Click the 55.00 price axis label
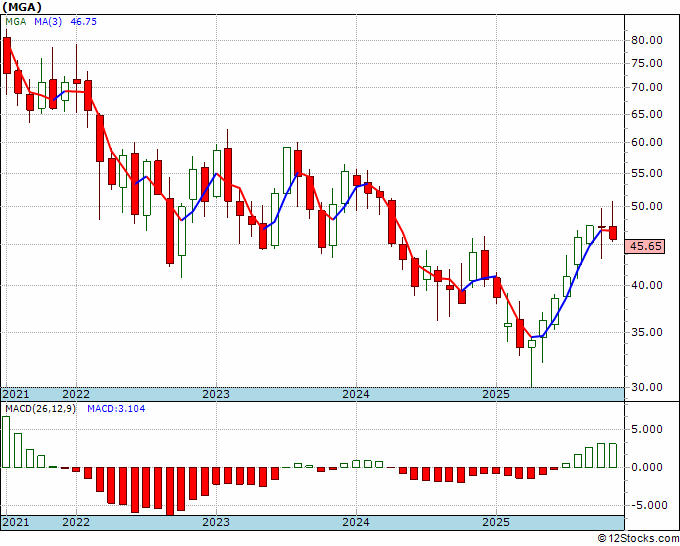This screenshot has width=680, height=546. (x=647, y=173)
